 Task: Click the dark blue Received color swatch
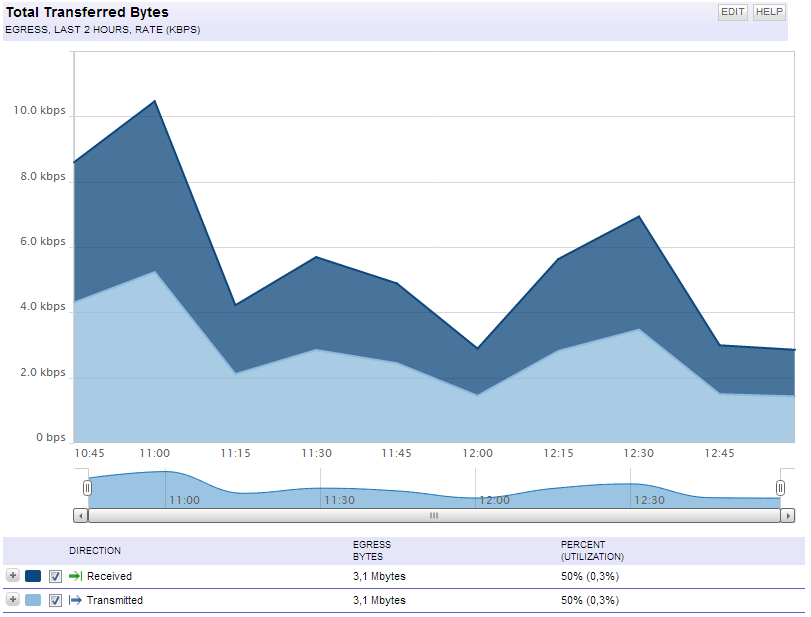(x=33, y=576)
